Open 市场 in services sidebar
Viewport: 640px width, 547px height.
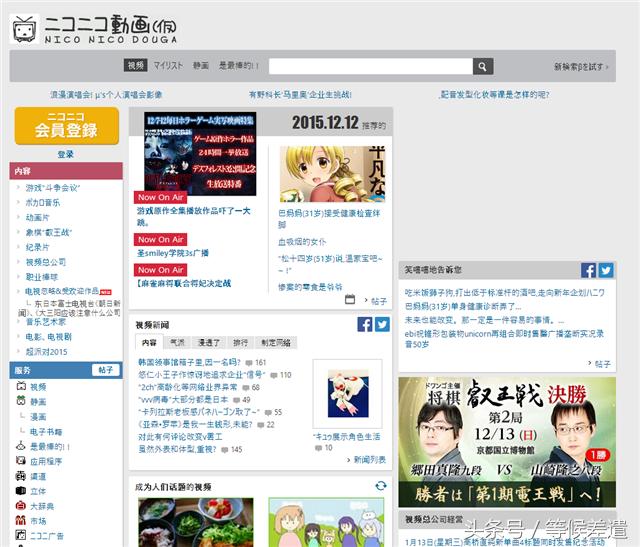[x=38, y=521]
